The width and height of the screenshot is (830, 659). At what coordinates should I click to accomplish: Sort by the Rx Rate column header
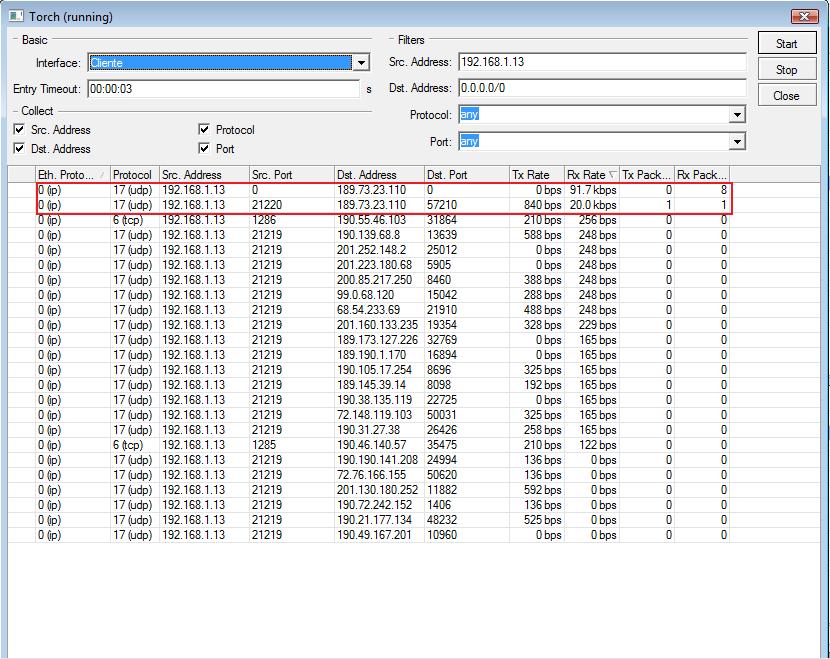point(592,175)
